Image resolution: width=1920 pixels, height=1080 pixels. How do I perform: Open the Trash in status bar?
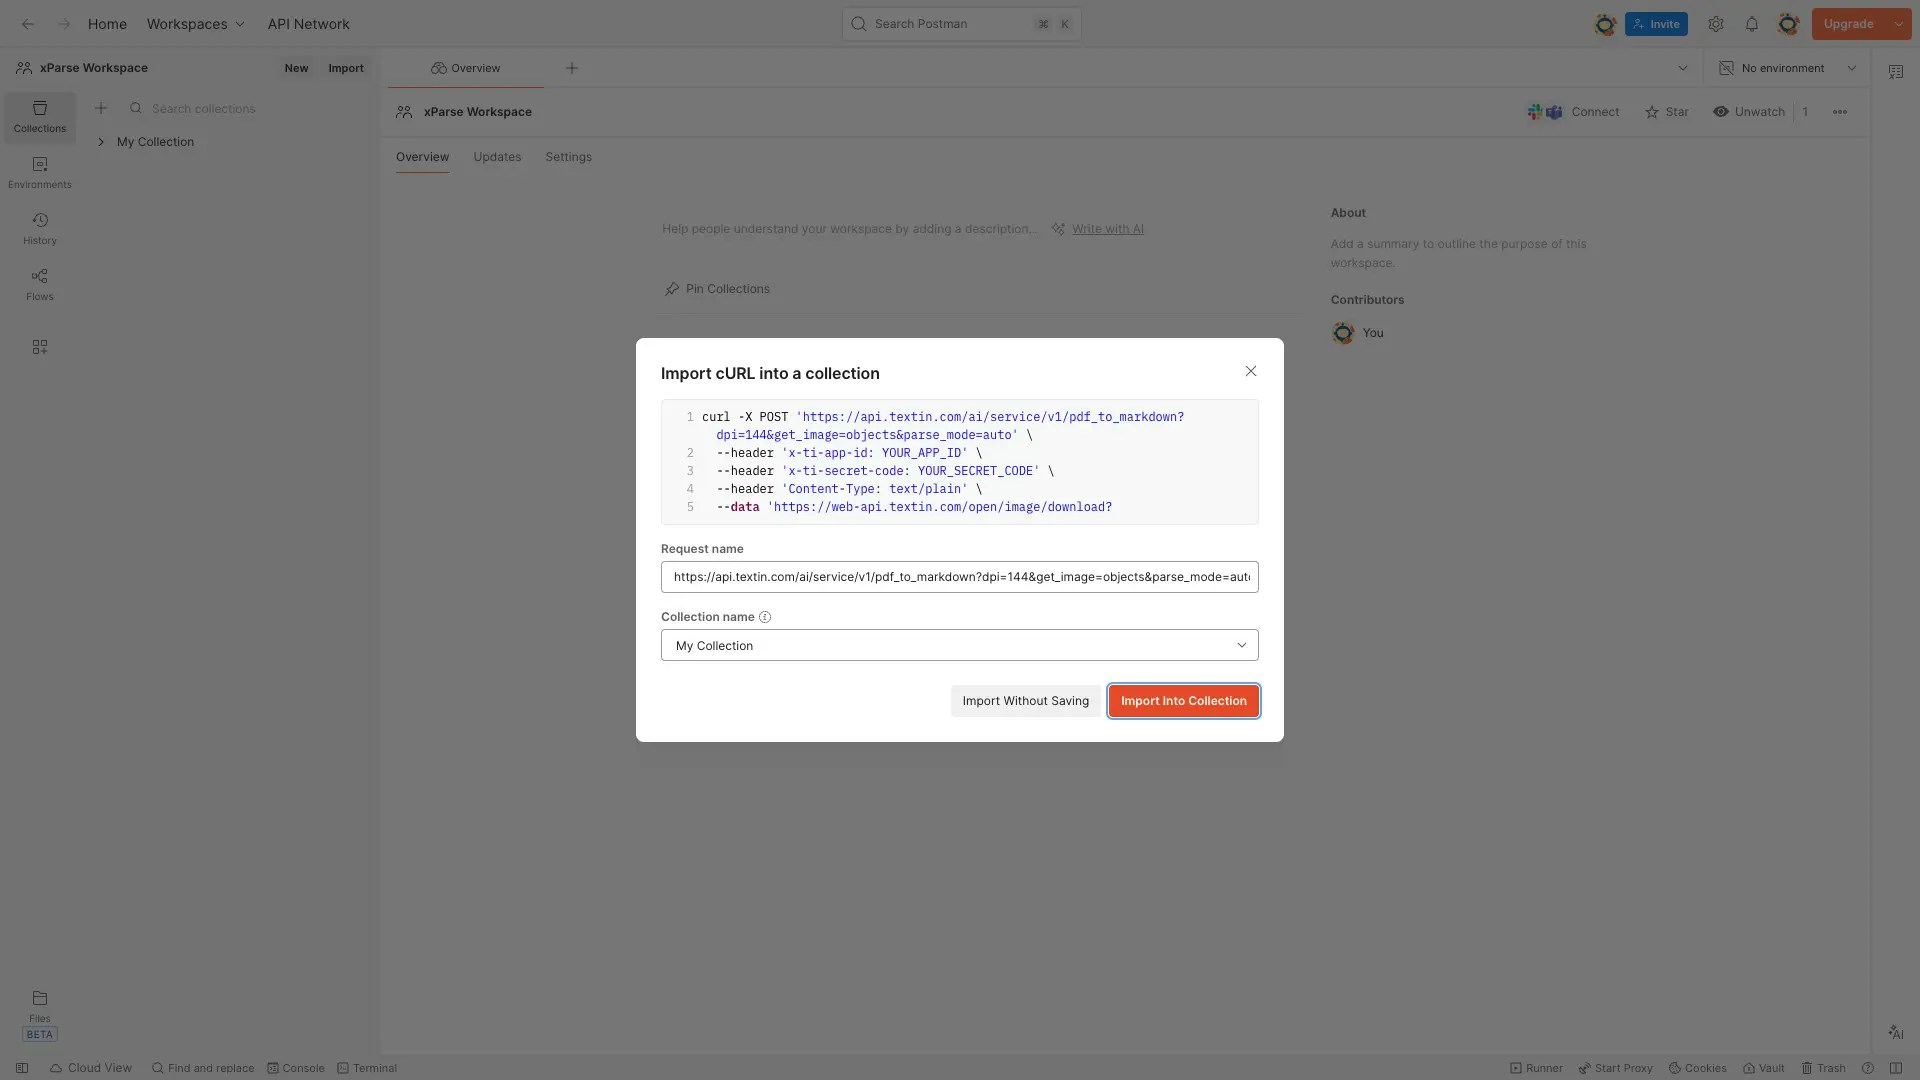point(1823,1068)
